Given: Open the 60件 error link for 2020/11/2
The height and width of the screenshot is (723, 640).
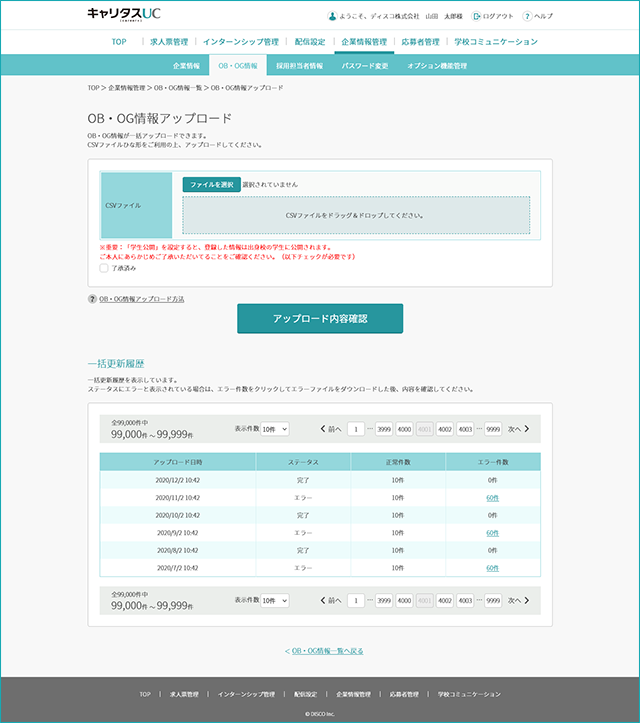Looking at the screenshot, I should point(493,497).
